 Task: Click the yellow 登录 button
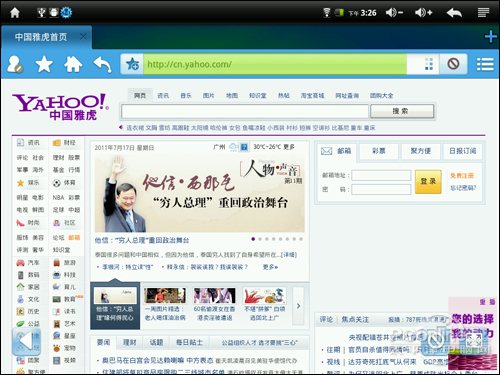pos(428,182)
